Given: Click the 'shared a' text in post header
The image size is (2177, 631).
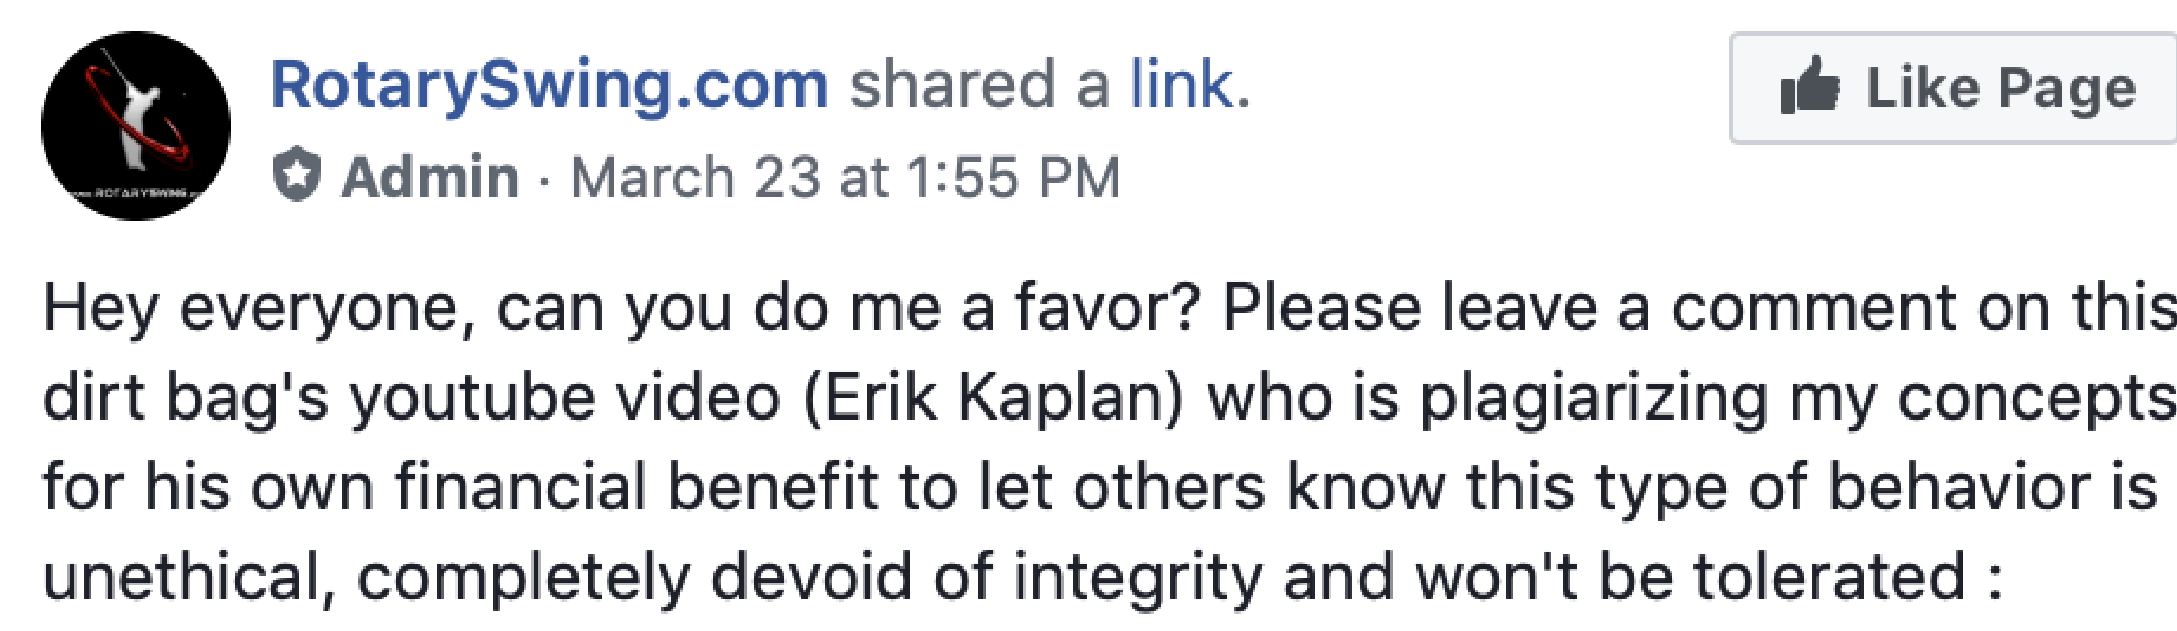Looking at the screenshot, I should pyautogui.click(x=979, y=85).
